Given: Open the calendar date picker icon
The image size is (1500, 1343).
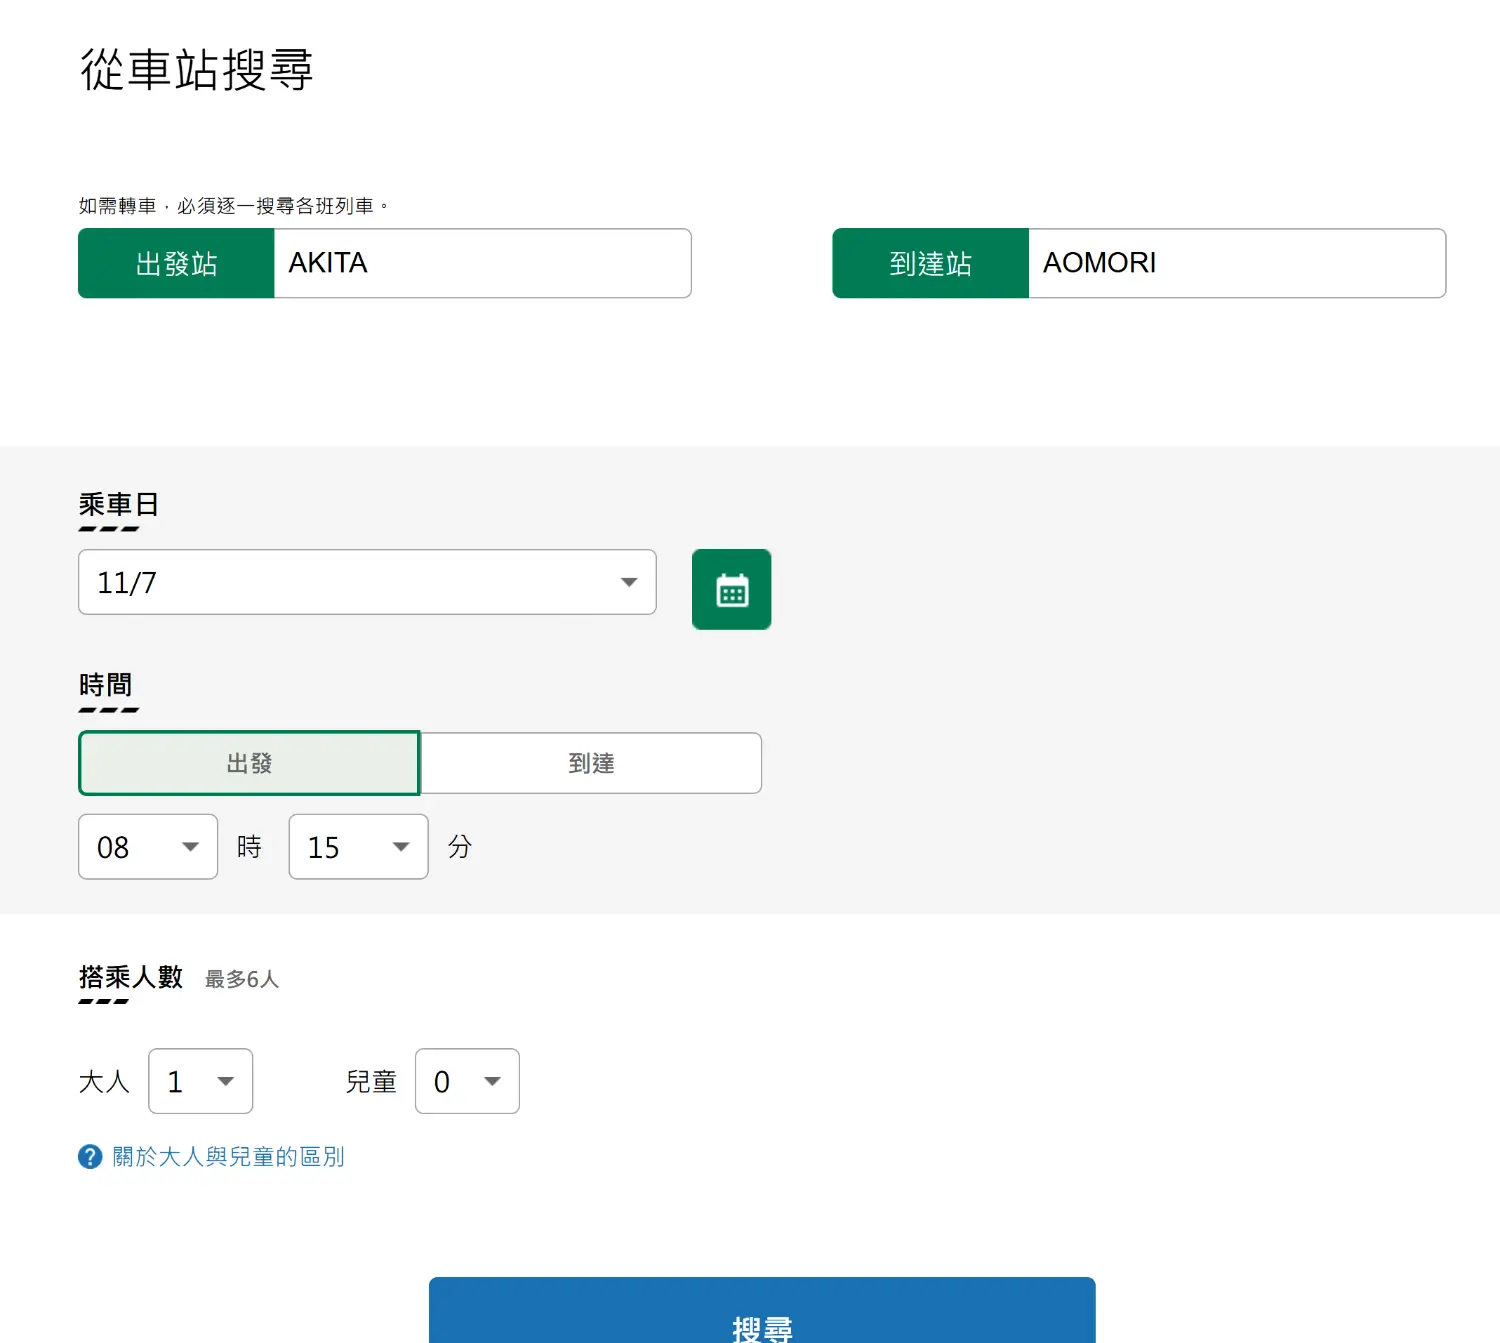Looking at the screenshot, I should tap(731, 589).
